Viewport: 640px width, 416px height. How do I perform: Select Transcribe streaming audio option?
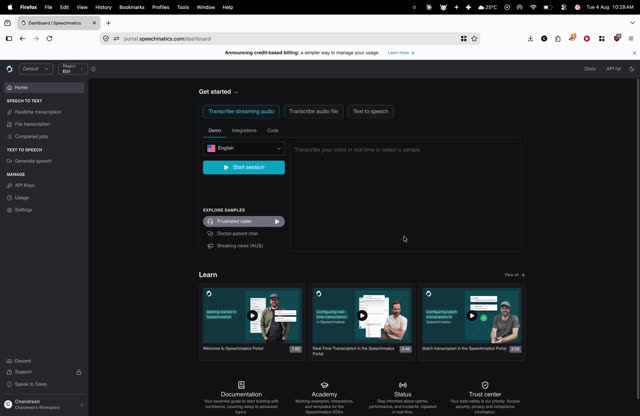241,111
